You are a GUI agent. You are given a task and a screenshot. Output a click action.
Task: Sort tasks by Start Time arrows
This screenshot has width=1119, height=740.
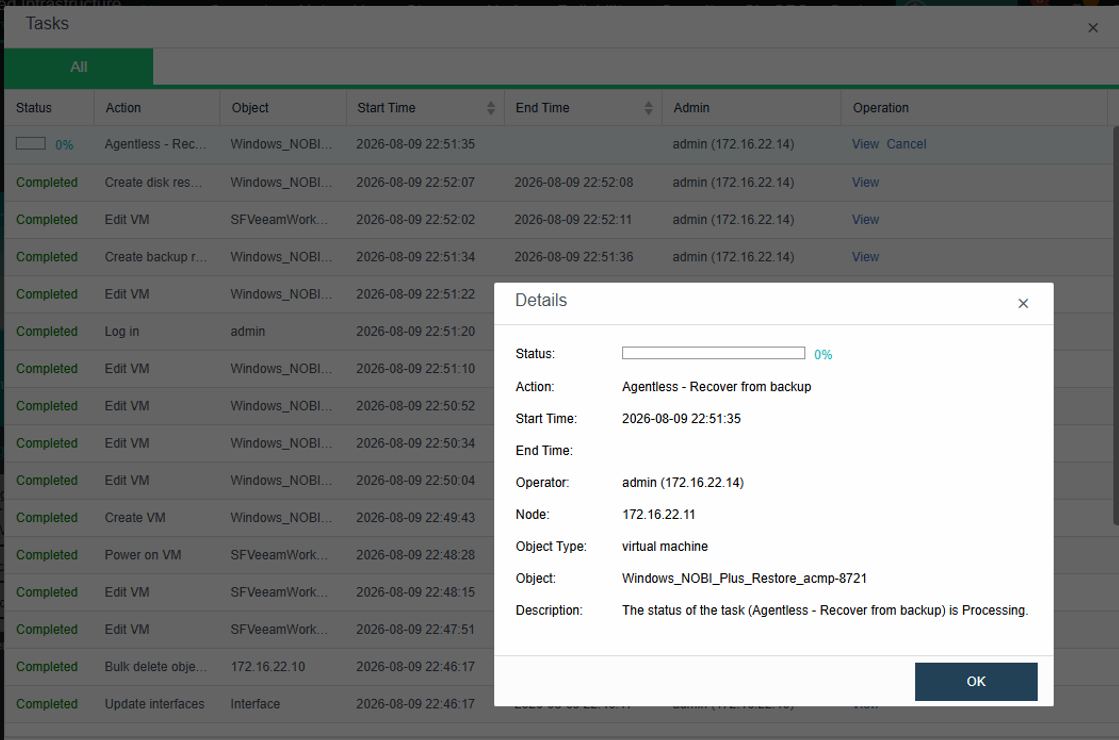tap(490, 108)
